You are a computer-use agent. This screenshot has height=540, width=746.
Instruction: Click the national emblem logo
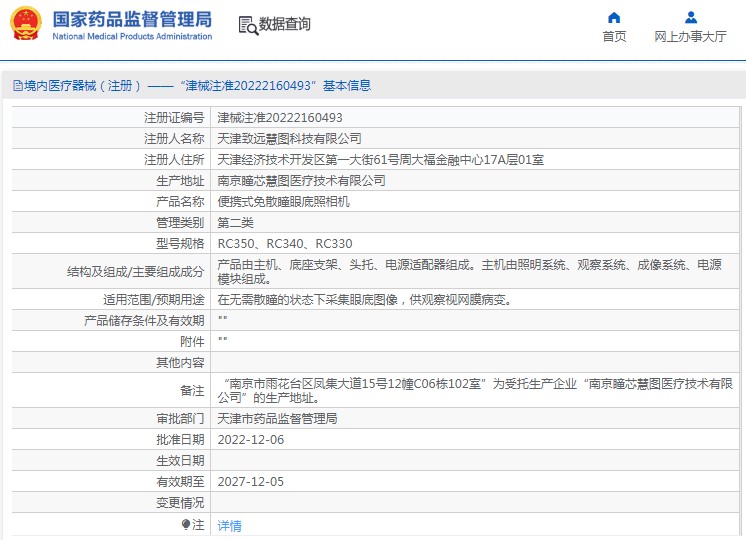coord(26,24)
